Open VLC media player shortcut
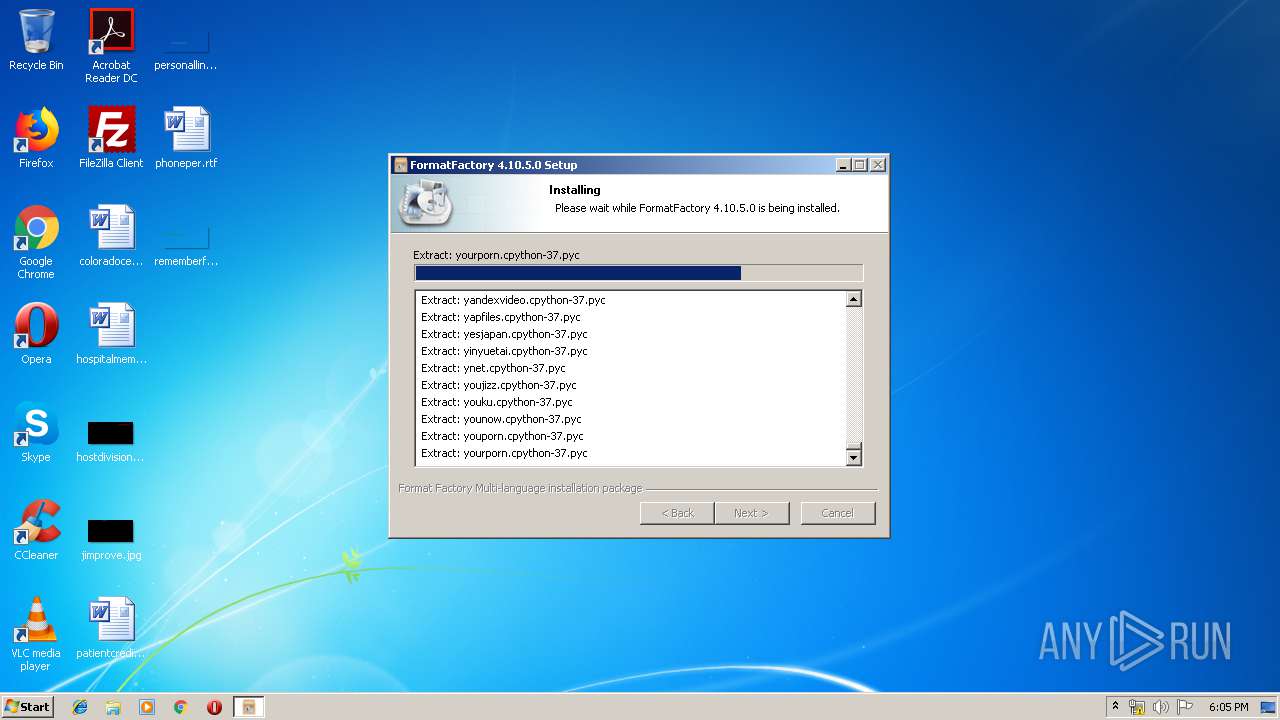 36,635
